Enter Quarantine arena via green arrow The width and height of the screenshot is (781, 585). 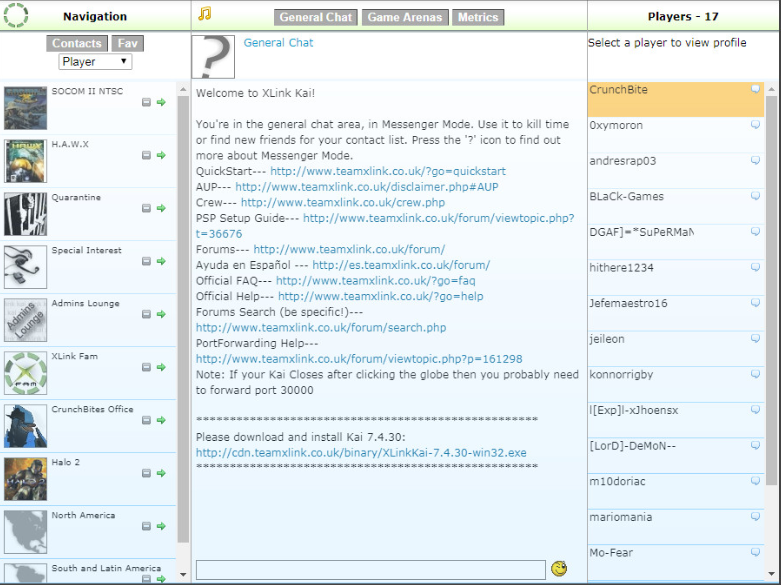161,208
